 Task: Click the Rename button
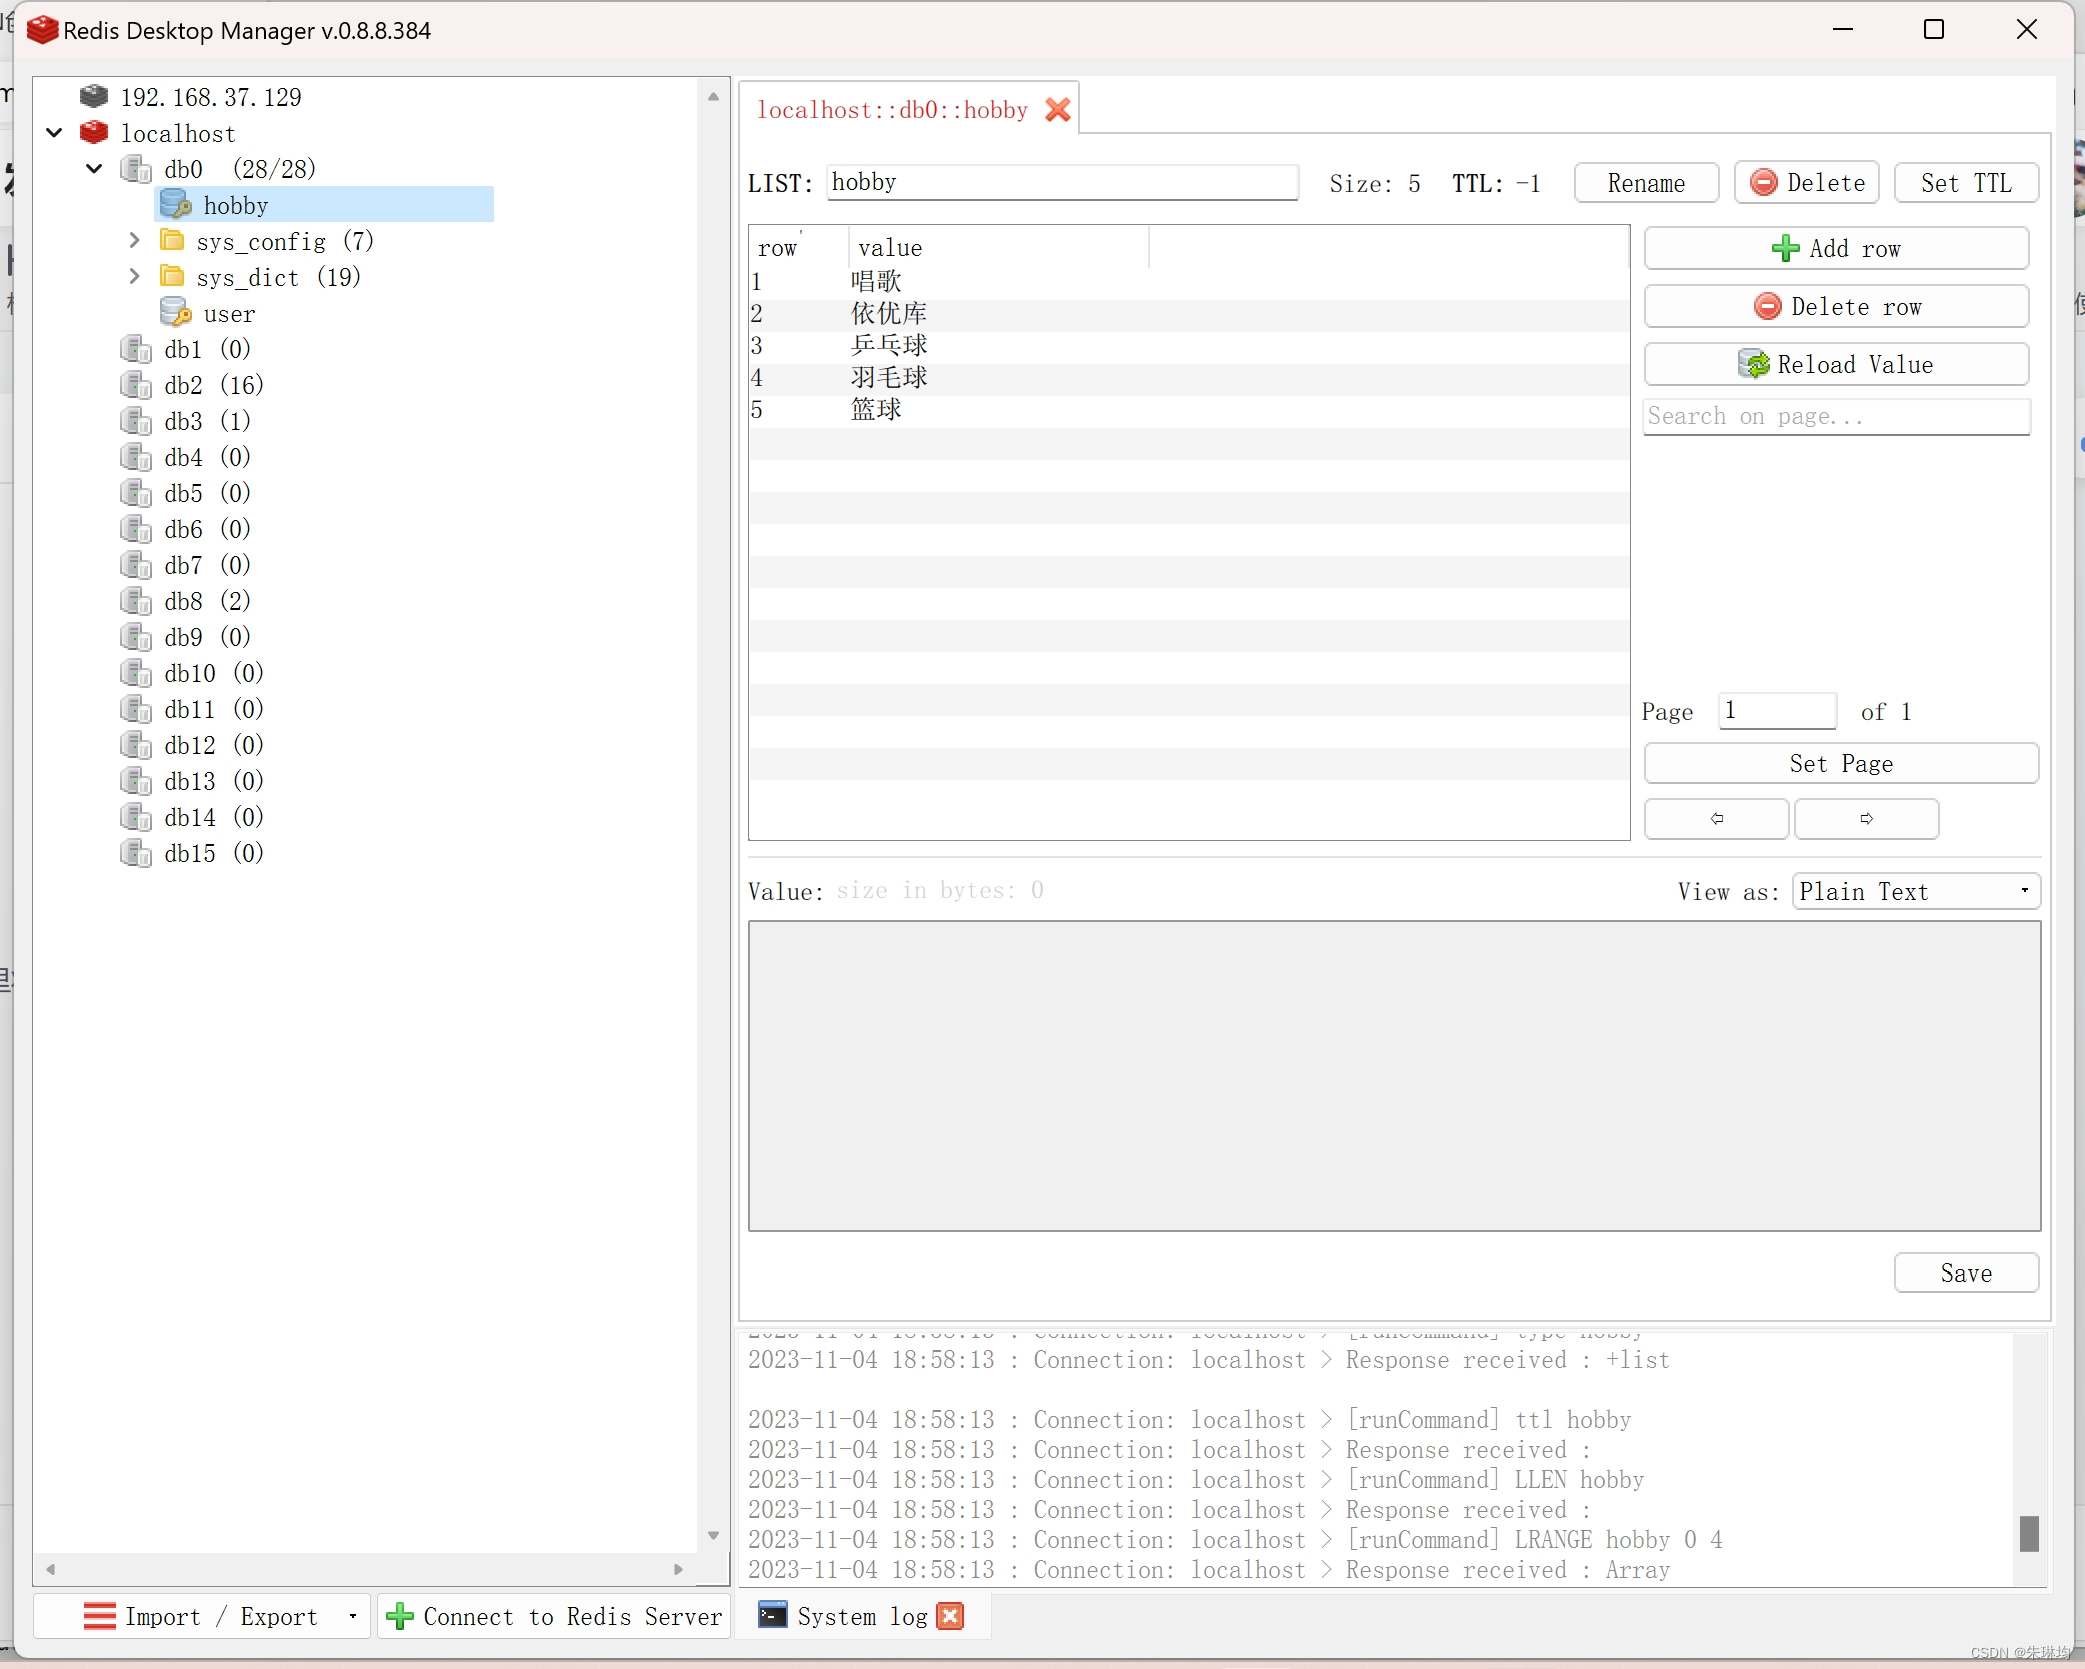[x=1644, y=182]
